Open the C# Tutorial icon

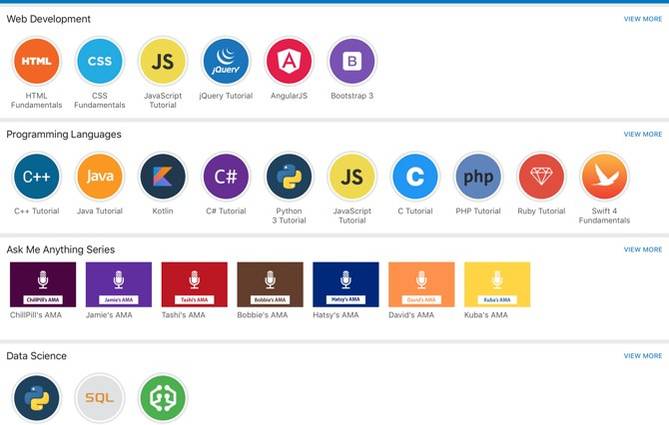coord(226,176)
